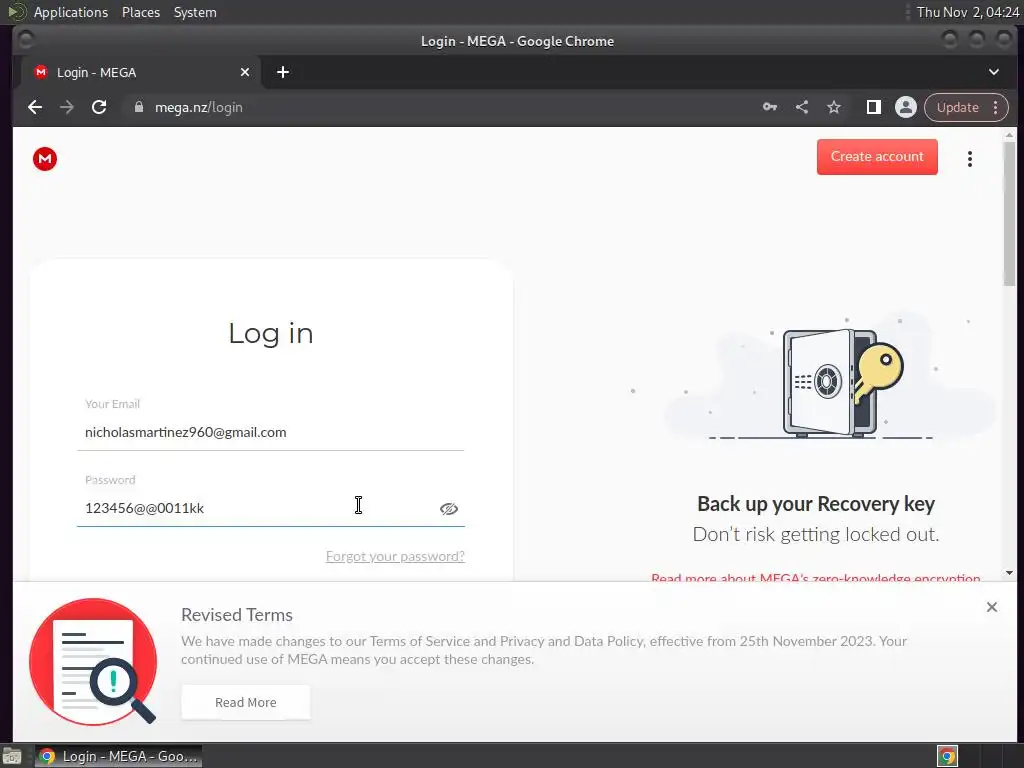Screen dimensions: 1024x768
Task: Click the Create account button
Action: (877, 157)
